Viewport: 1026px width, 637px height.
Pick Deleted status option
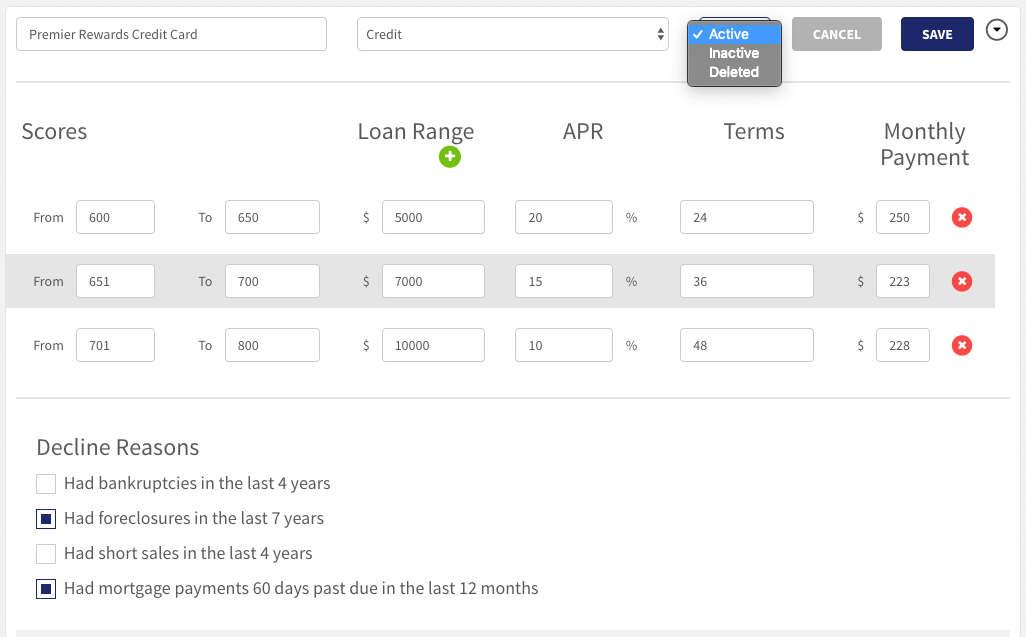click(x=734, y=72)
